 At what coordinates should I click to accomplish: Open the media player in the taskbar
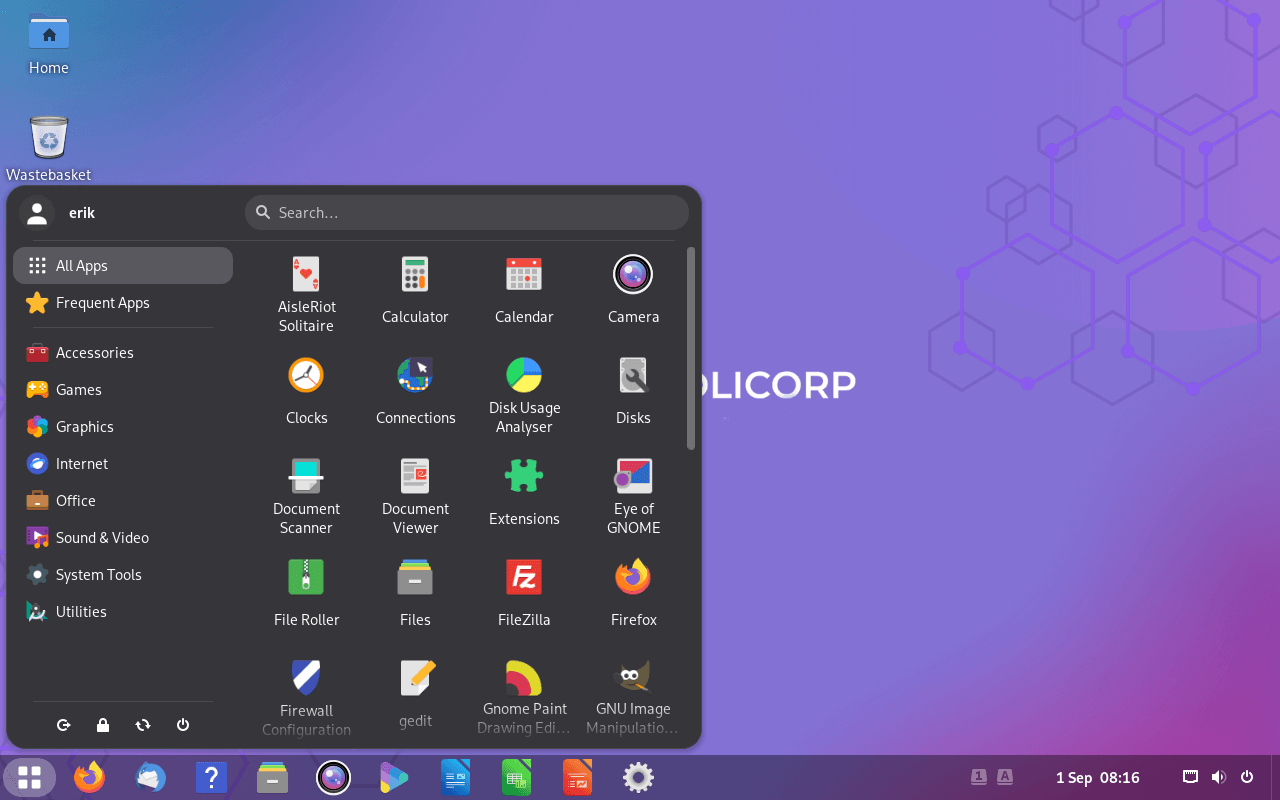[x=394, y=777]
